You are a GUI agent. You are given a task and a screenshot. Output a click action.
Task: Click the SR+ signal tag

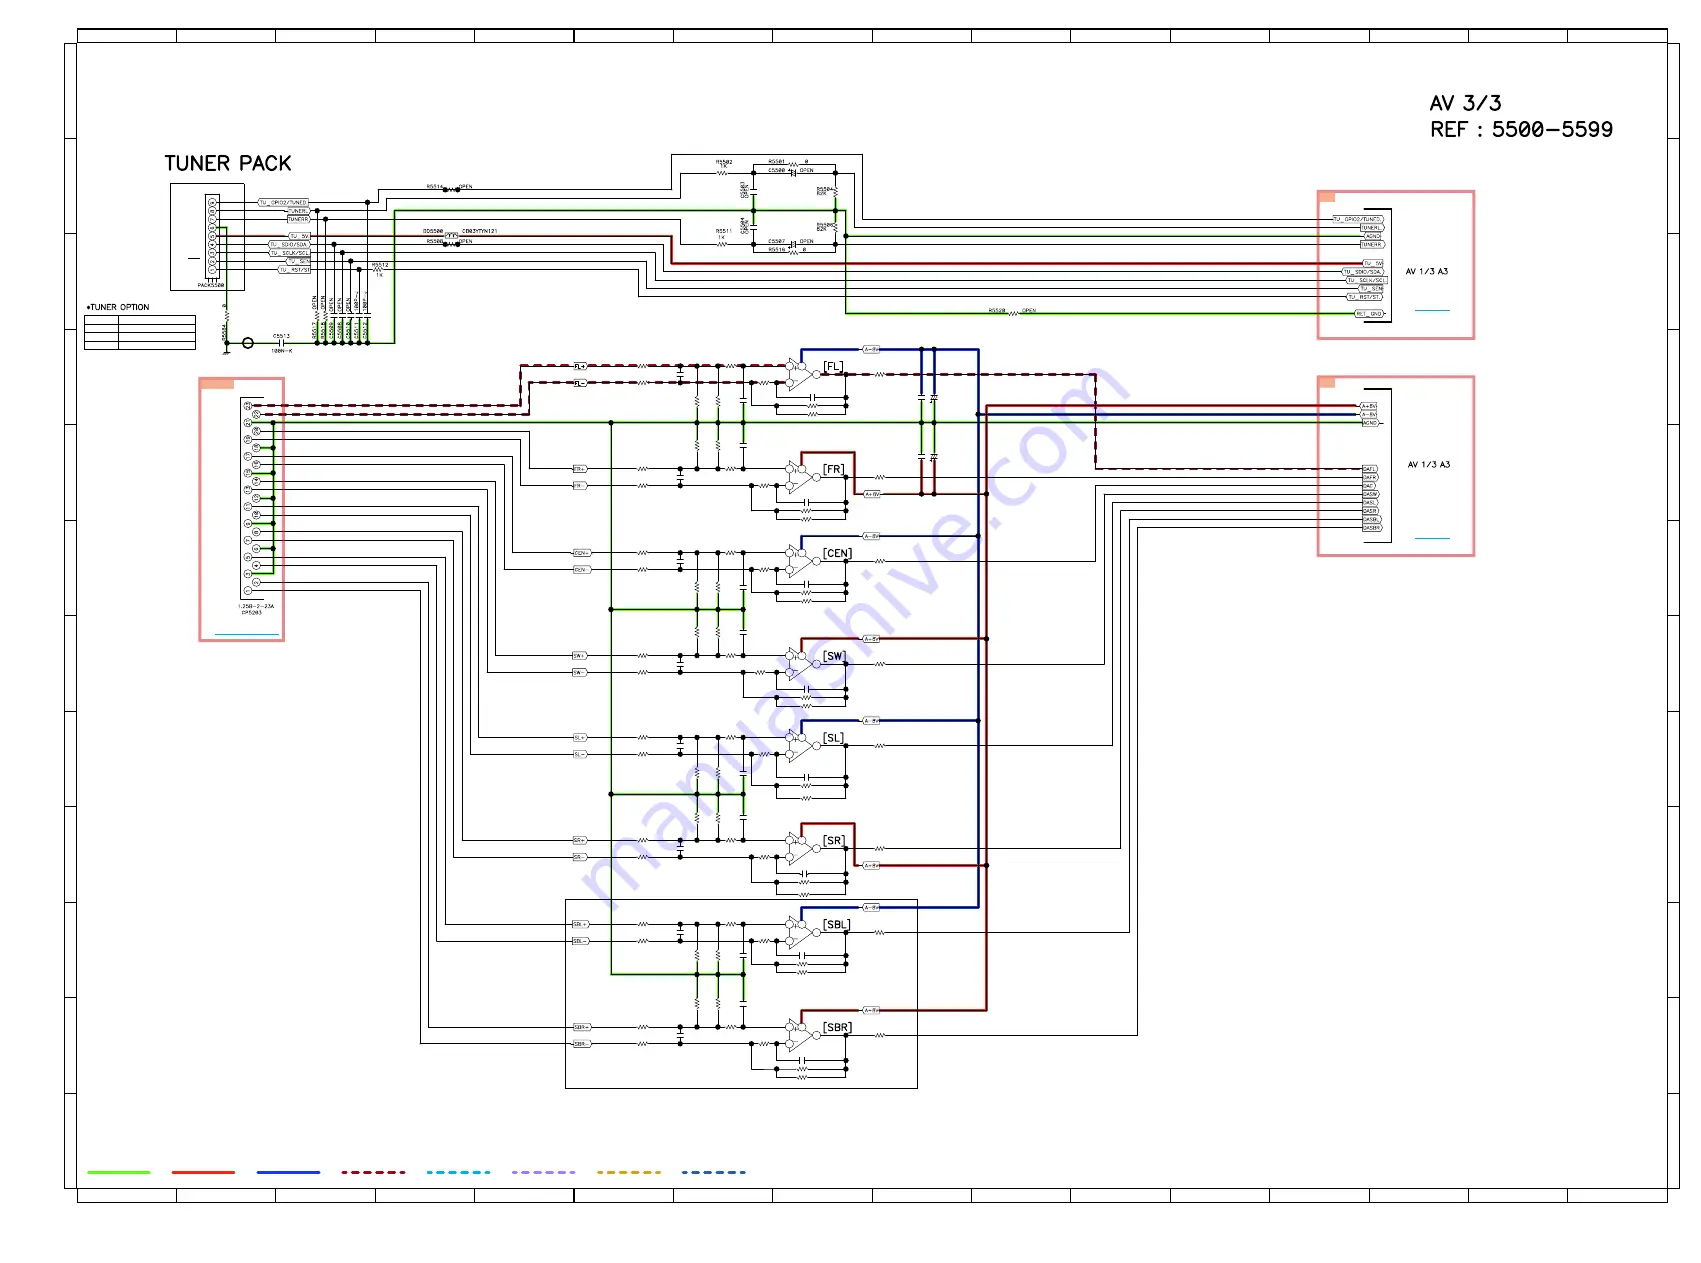pyautogui.click(x=579, y=841)
